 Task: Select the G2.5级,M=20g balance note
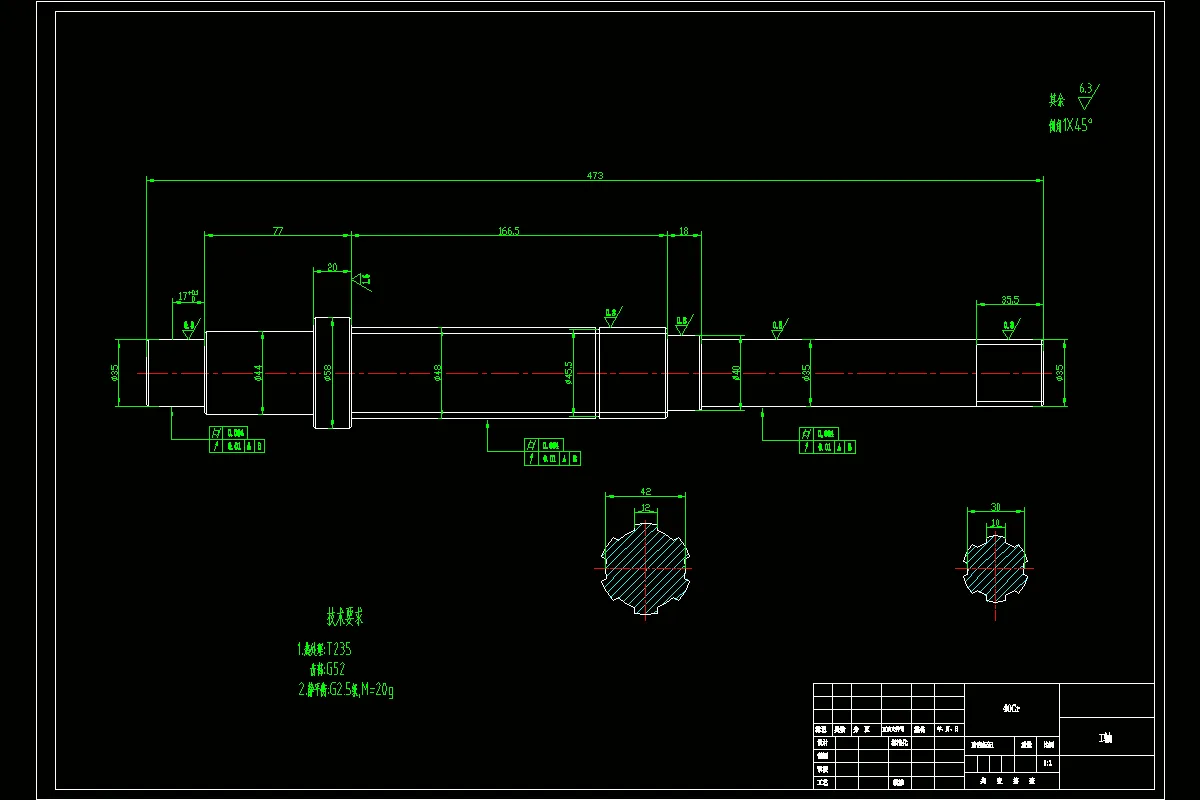coord(345,690)
